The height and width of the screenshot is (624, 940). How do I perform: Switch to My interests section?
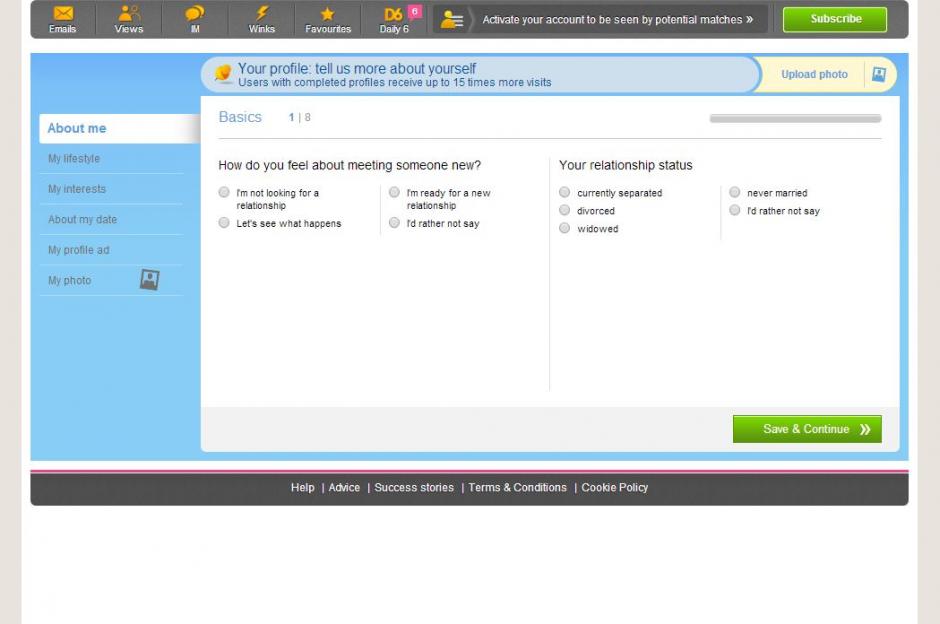[x=77, y=189]
